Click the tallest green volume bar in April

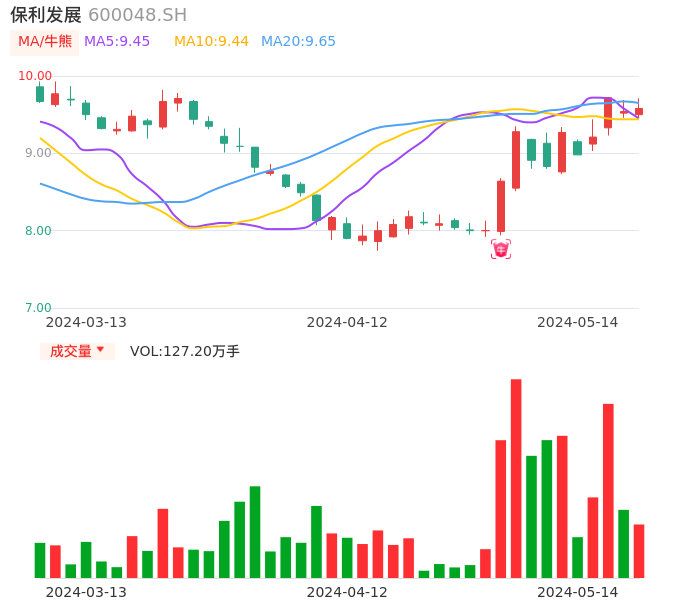pyautogui.click(x=316, y=541)
